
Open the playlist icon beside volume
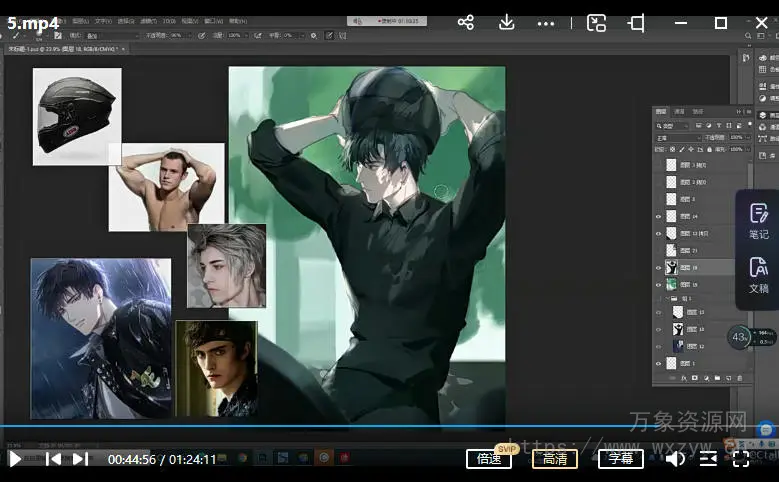(x=708, y=459)
